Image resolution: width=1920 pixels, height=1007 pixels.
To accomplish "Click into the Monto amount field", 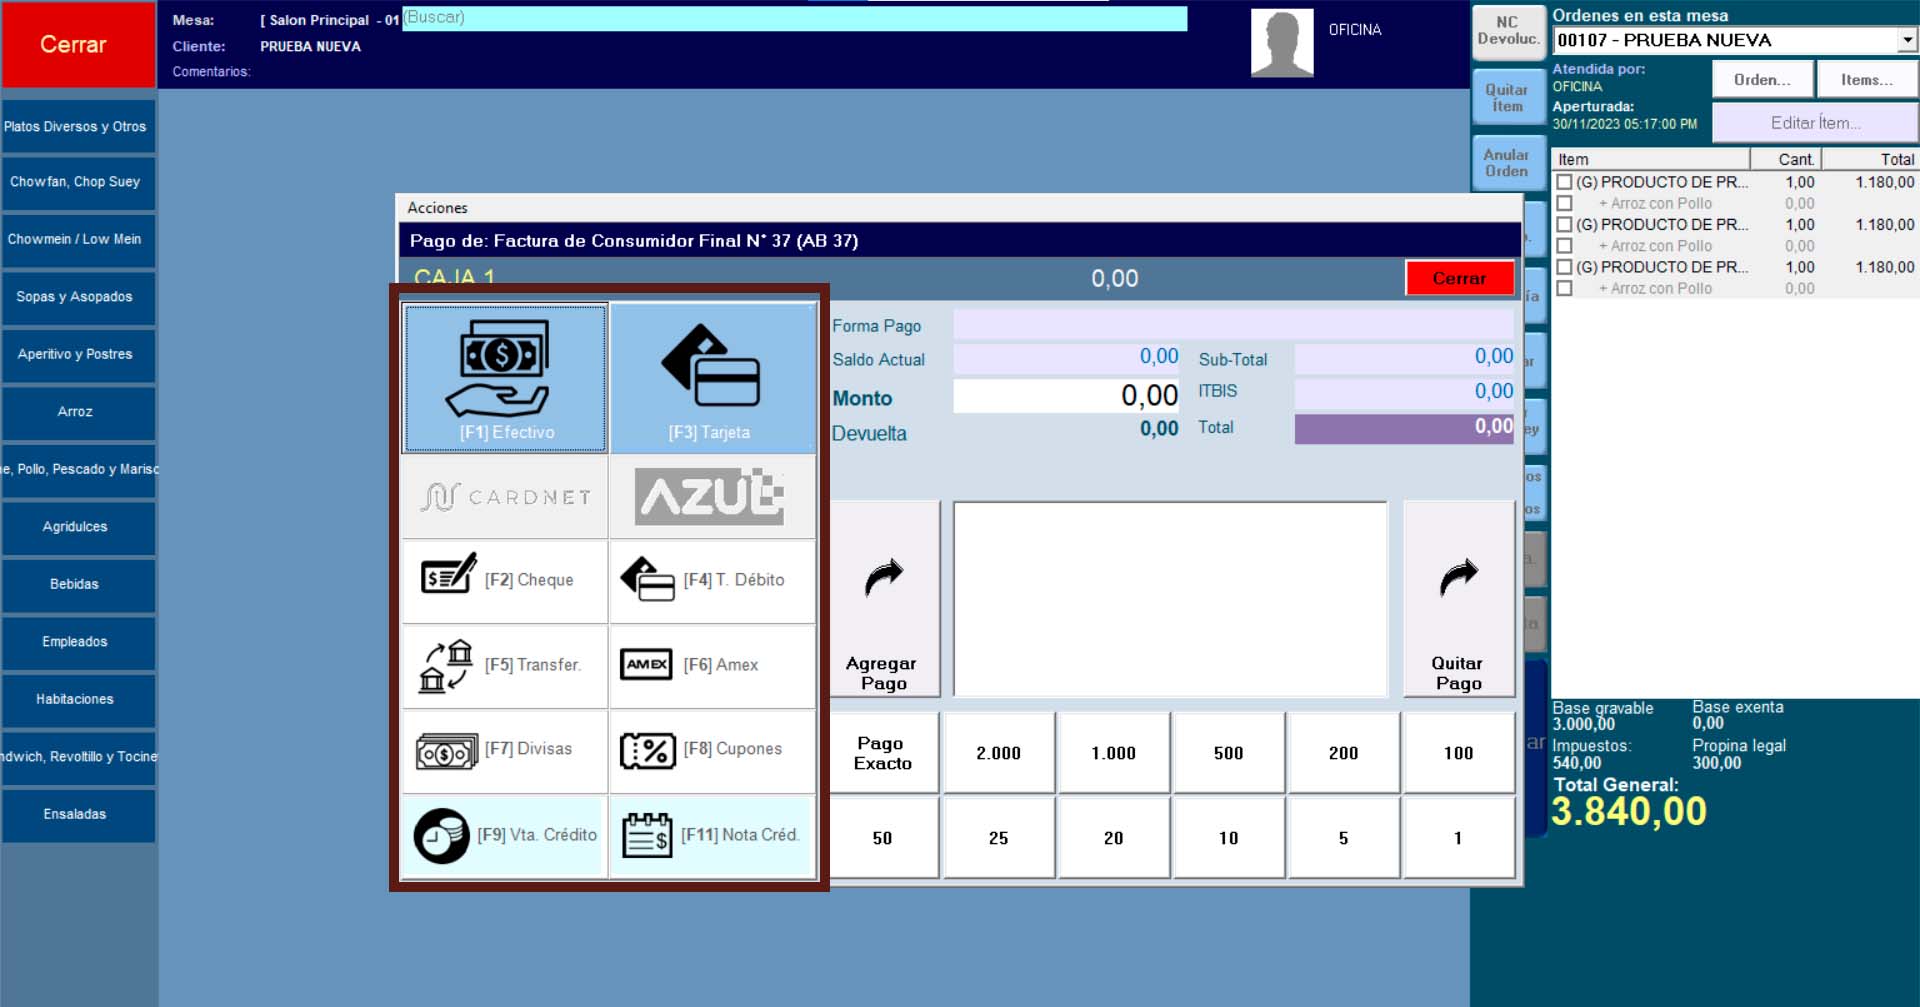I will point(1066,396).
